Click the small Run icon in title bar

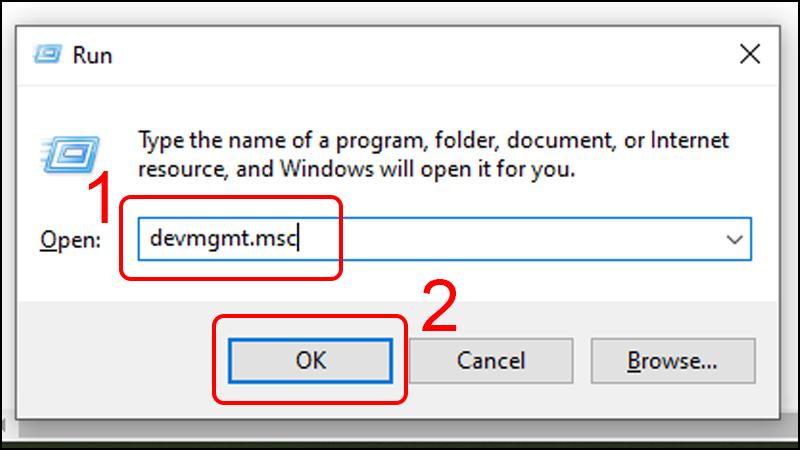click(x=46, y=54)
